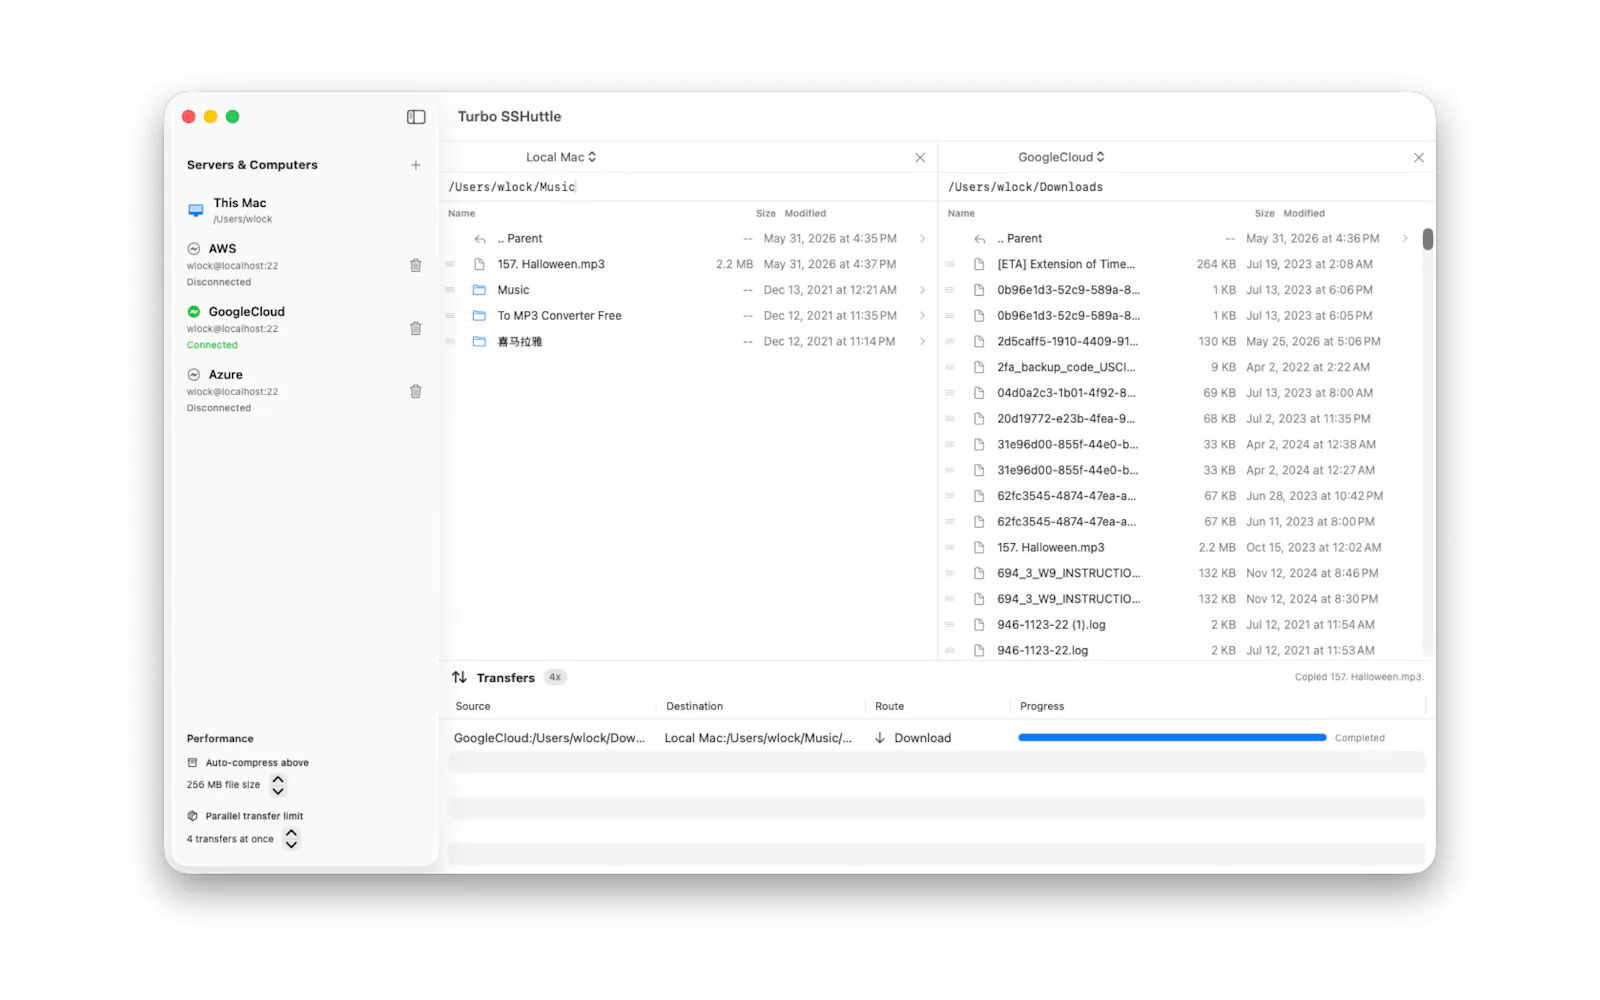Click the GoogleCloud:/Users/wlock/Dow... transfer source
Screen dimensions: 1600x1000
tap(549, 738)
